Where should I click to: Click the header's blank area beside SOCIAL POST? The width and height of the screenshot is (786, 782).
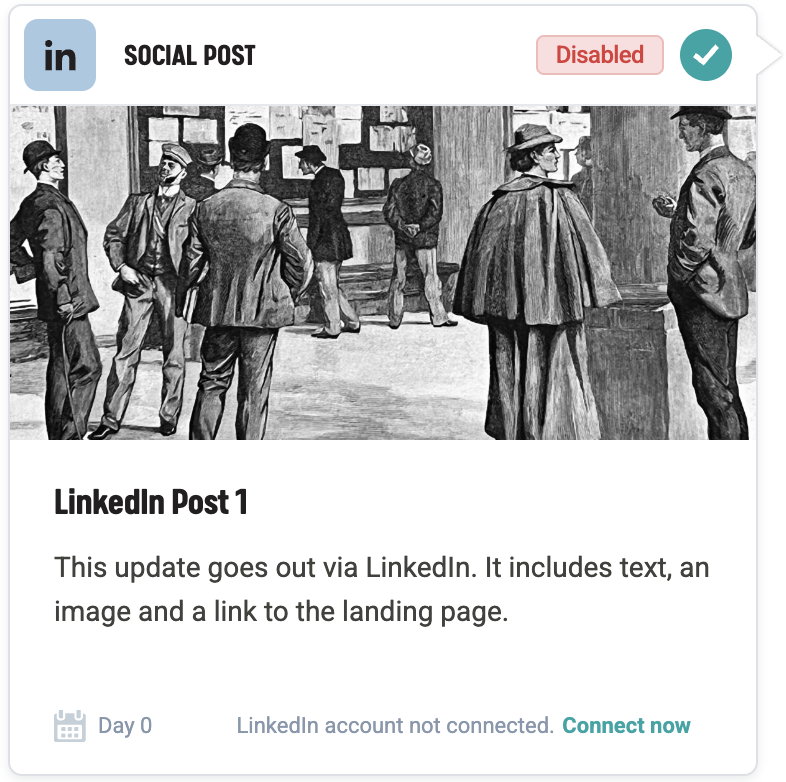pos(396,55)
